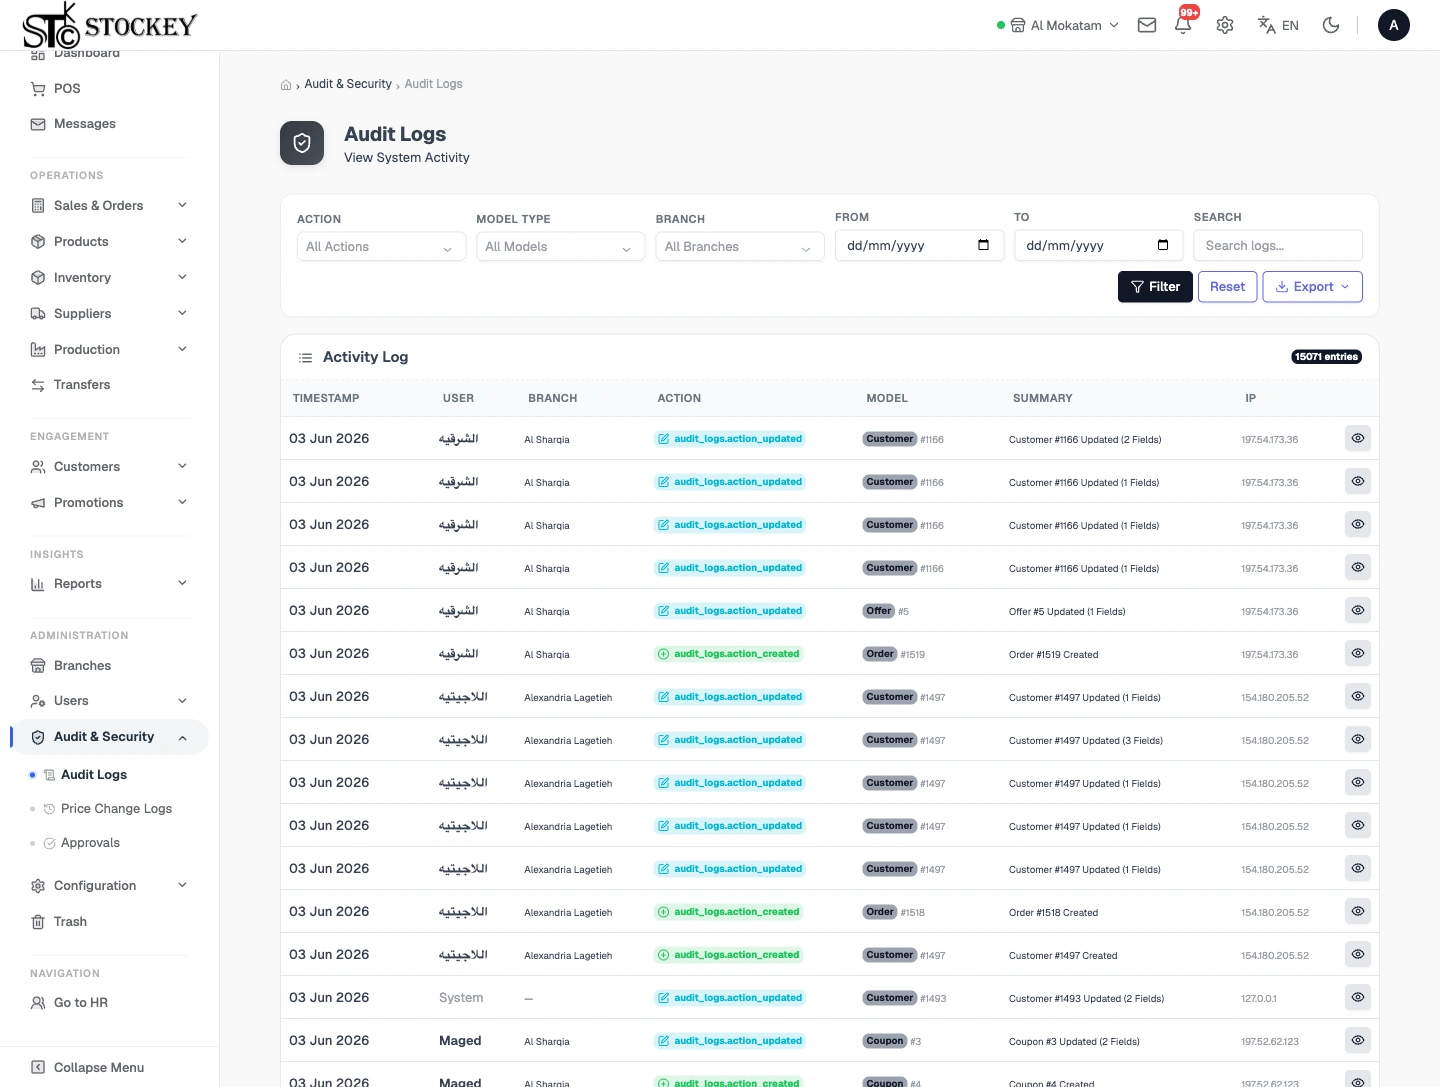Open Al Mokatam branch selector
This screenshot has width=1440, height=1087.
point(1064,25)
